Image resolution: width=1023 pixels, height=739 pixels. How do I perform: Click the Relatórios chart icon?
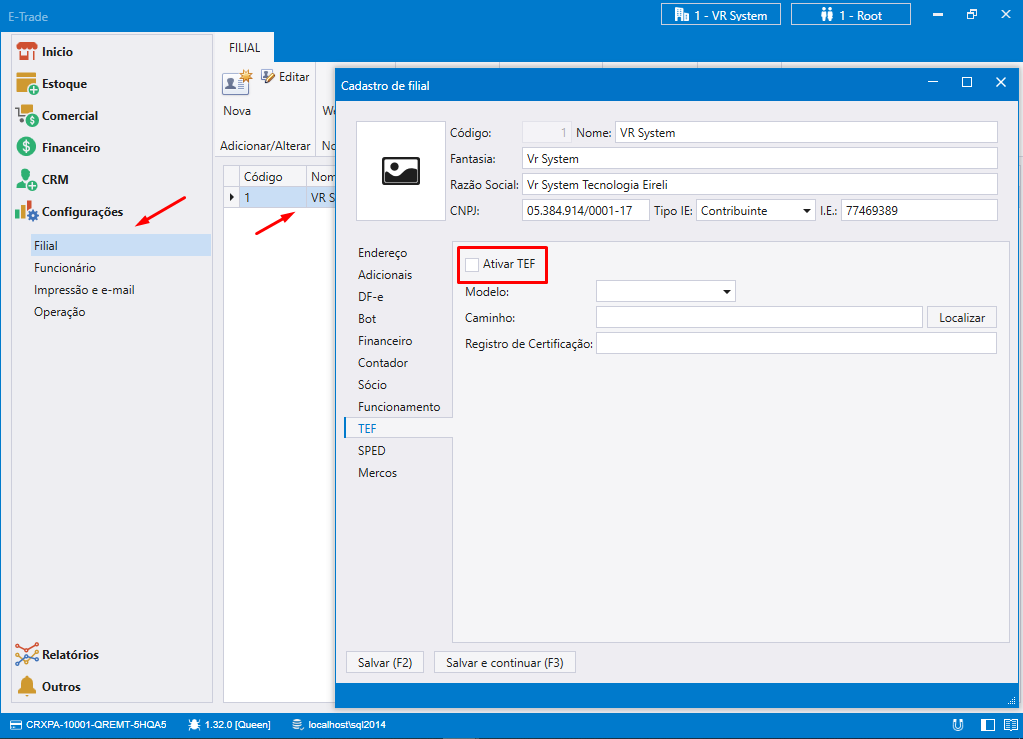coord(27,655)
